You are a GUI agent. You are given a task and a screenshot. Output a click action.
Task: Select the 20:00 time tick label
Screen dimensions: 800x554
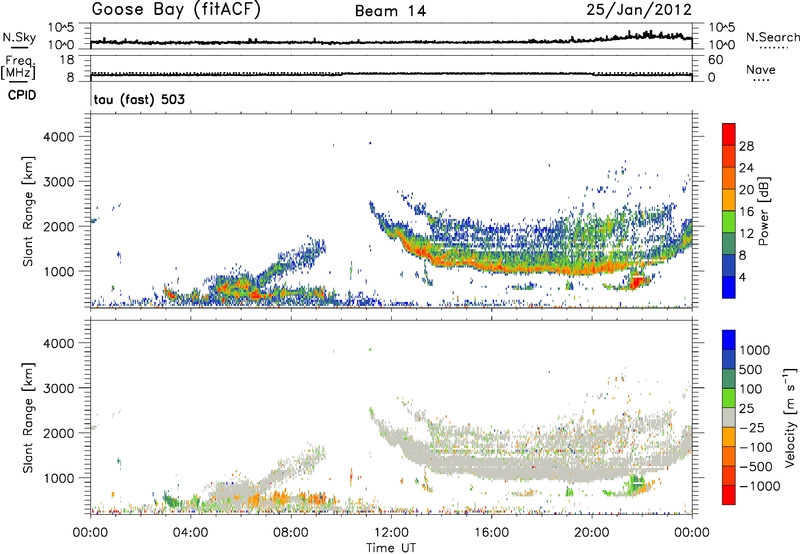591,533
